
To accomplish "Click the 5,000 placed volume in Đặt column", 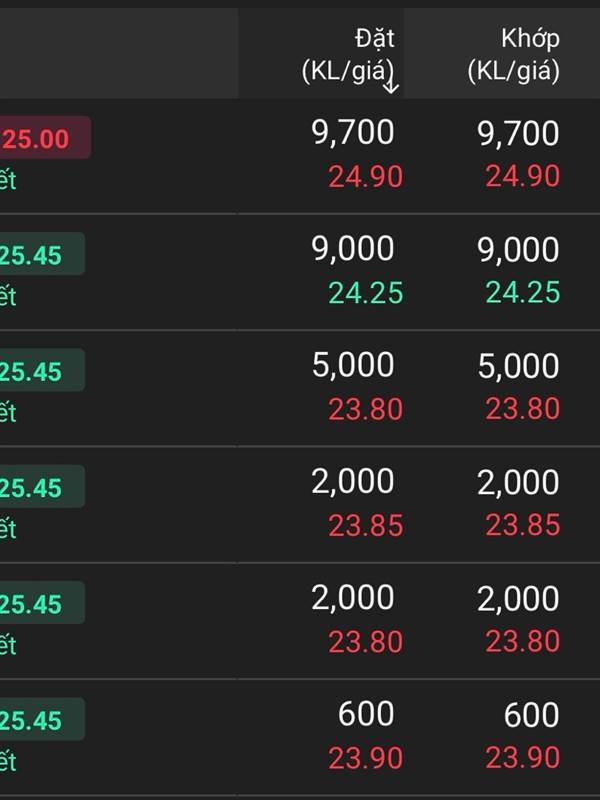I will 353,366.
